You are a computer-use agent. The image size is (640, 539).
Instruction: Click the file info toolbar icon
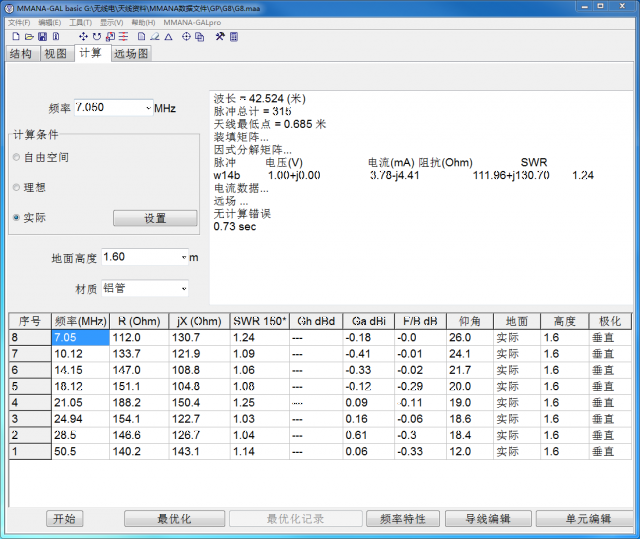click(56, 37)
